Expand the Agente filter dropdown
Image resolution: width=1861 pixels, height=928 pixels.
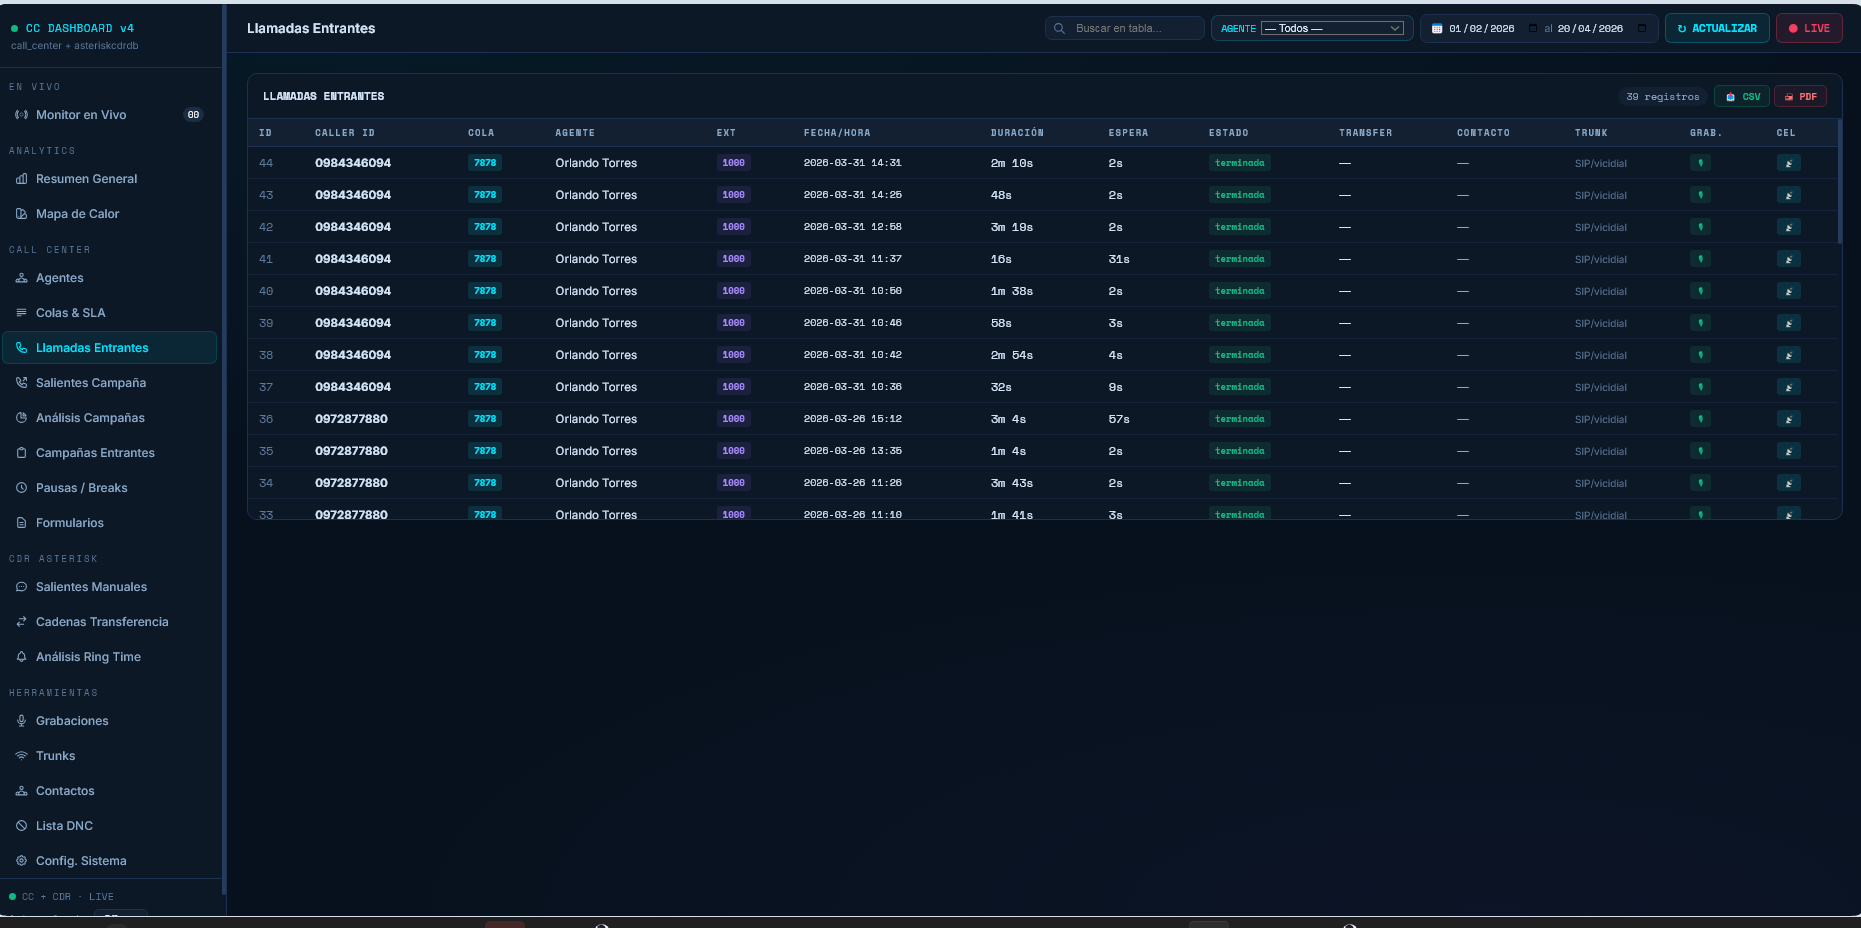click(1332, 29)
